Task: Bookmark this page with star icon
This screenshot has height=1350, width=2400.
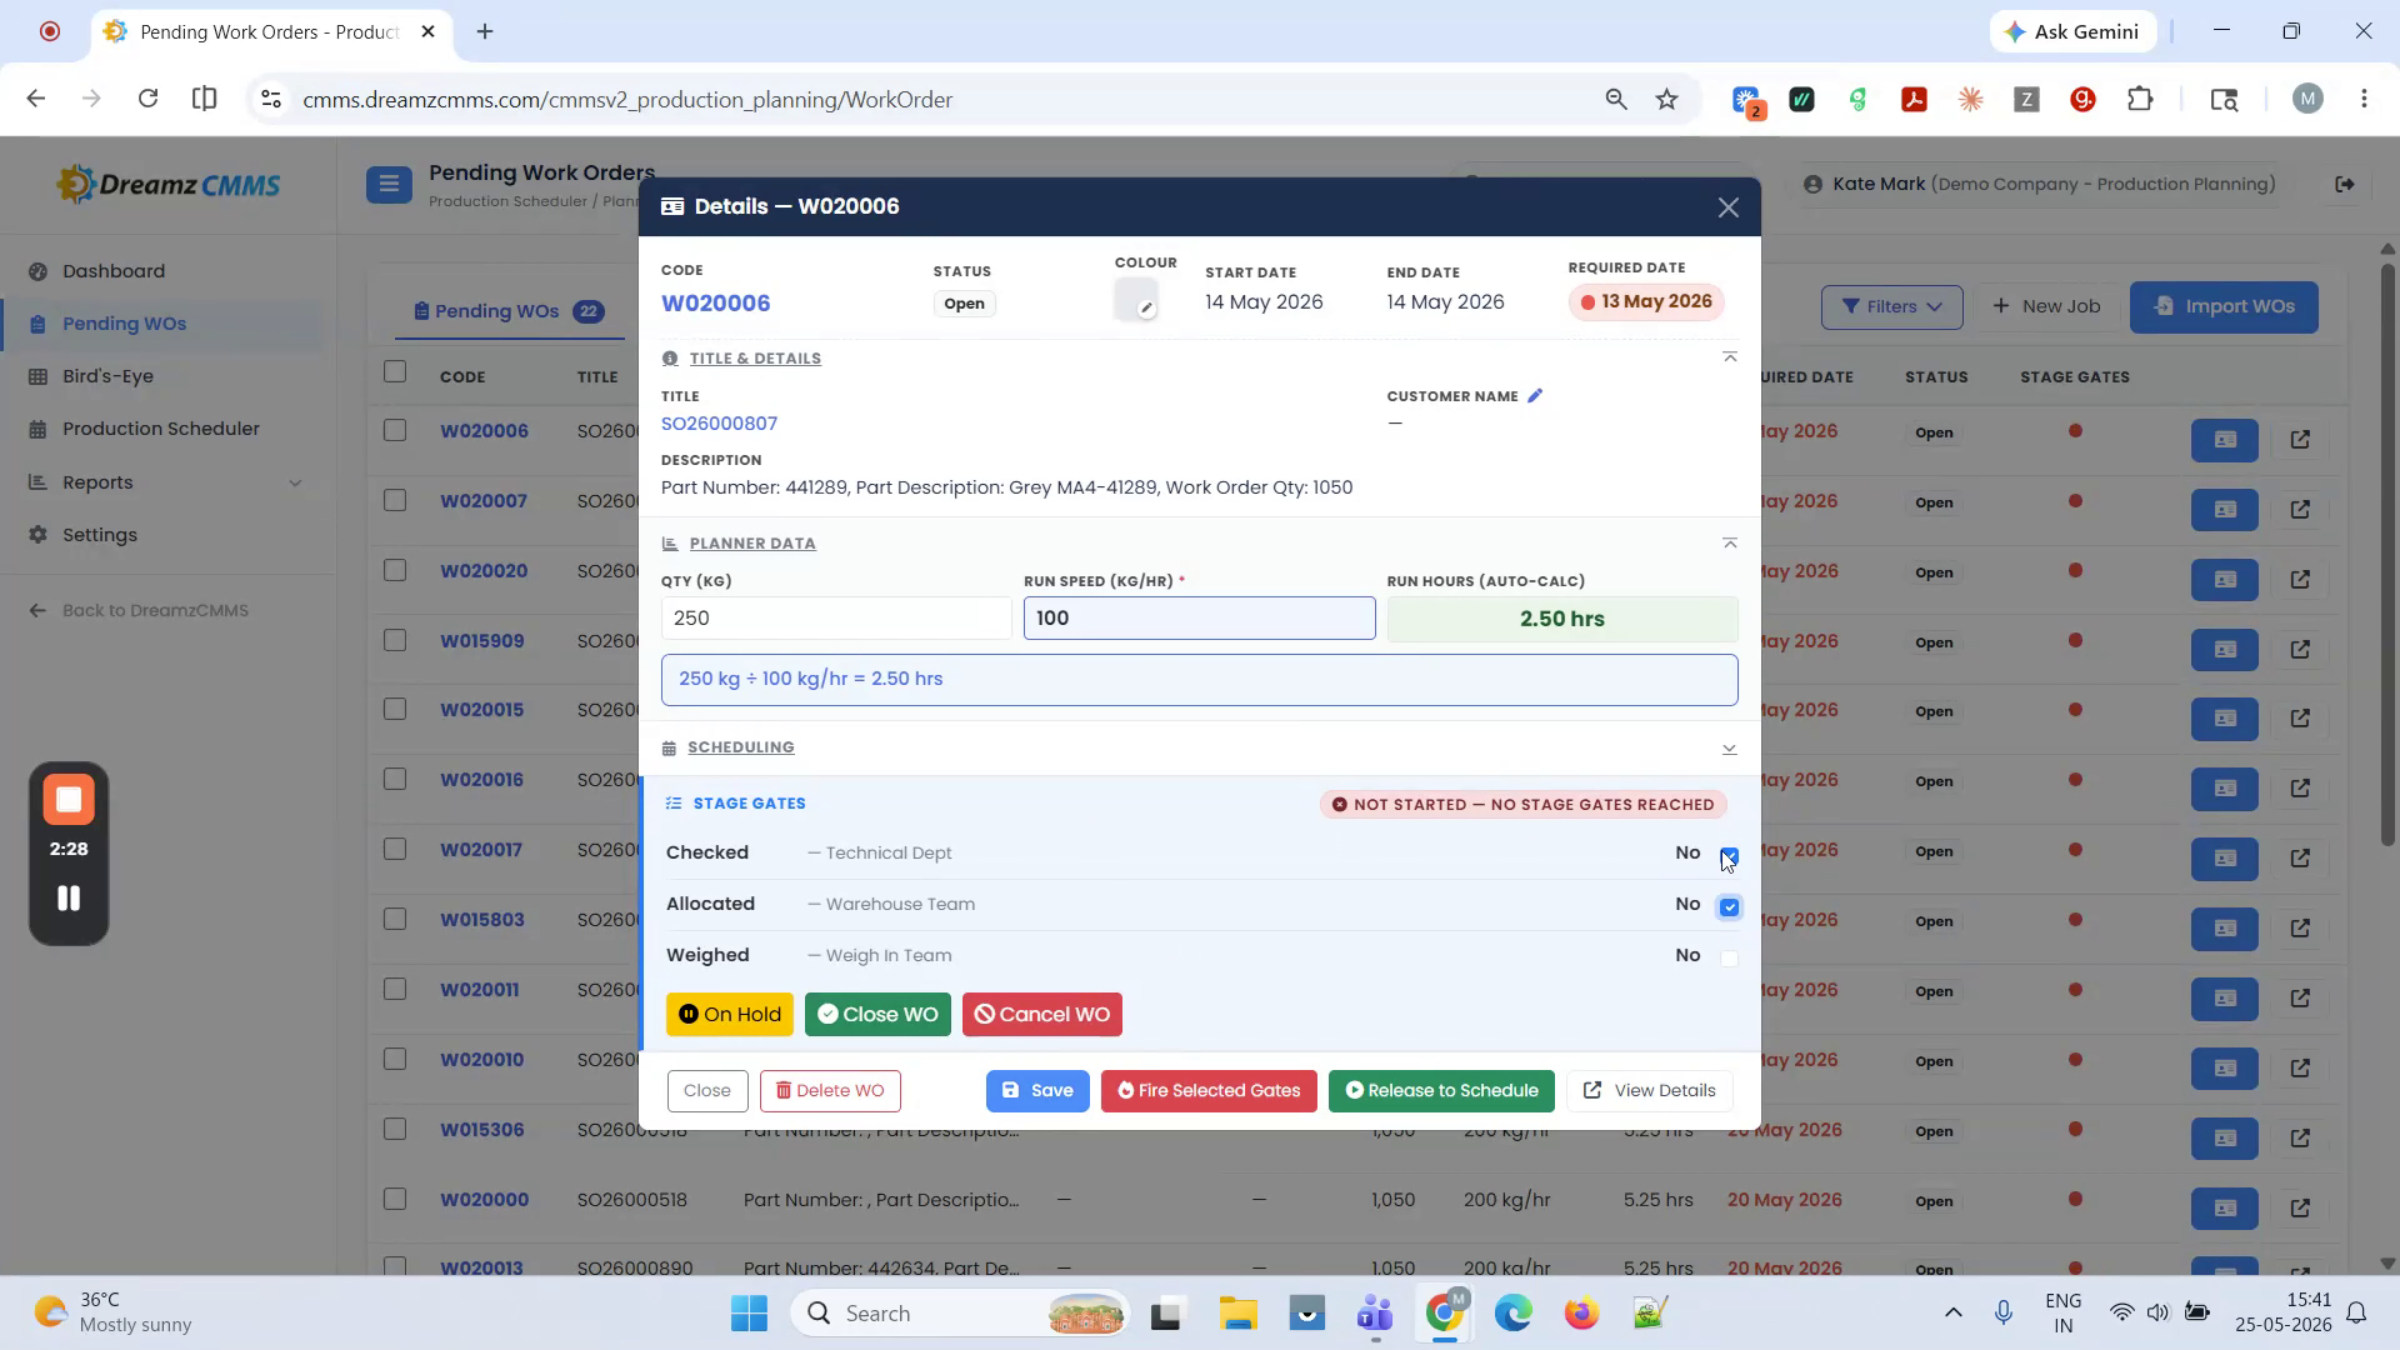Action: pos(1666,99)
